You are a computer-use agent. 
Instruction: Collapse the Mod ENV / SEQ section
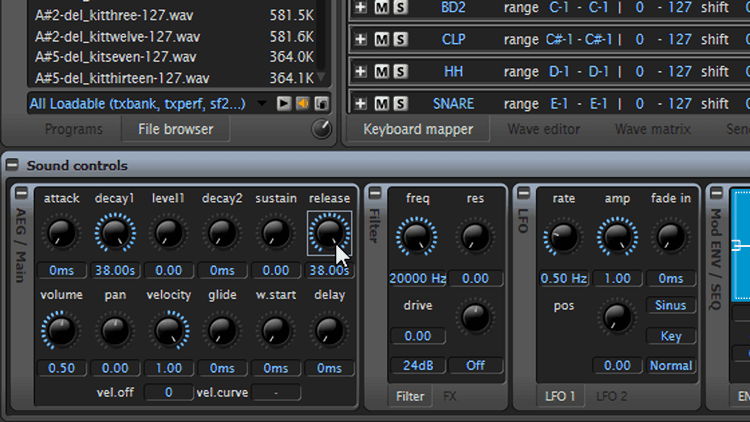coord(717,193)
